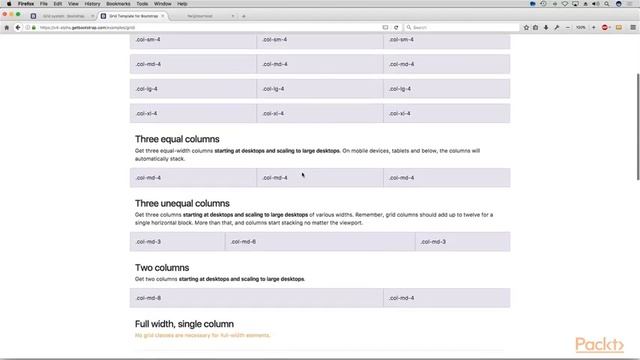
Task: Click the first .col-md-3 cell
Action: pyautogui.click(x=178, y=242)
